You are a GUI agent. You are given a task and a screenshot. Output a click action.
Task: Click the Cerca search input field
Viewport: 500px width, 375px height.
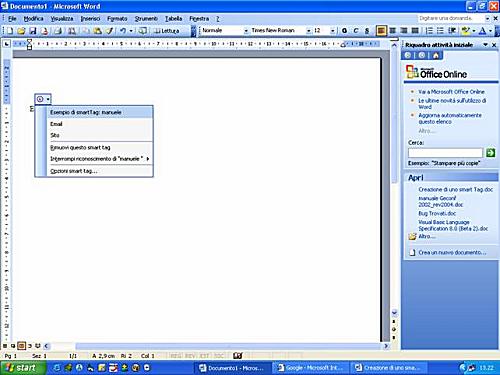[x=445, y=153]
